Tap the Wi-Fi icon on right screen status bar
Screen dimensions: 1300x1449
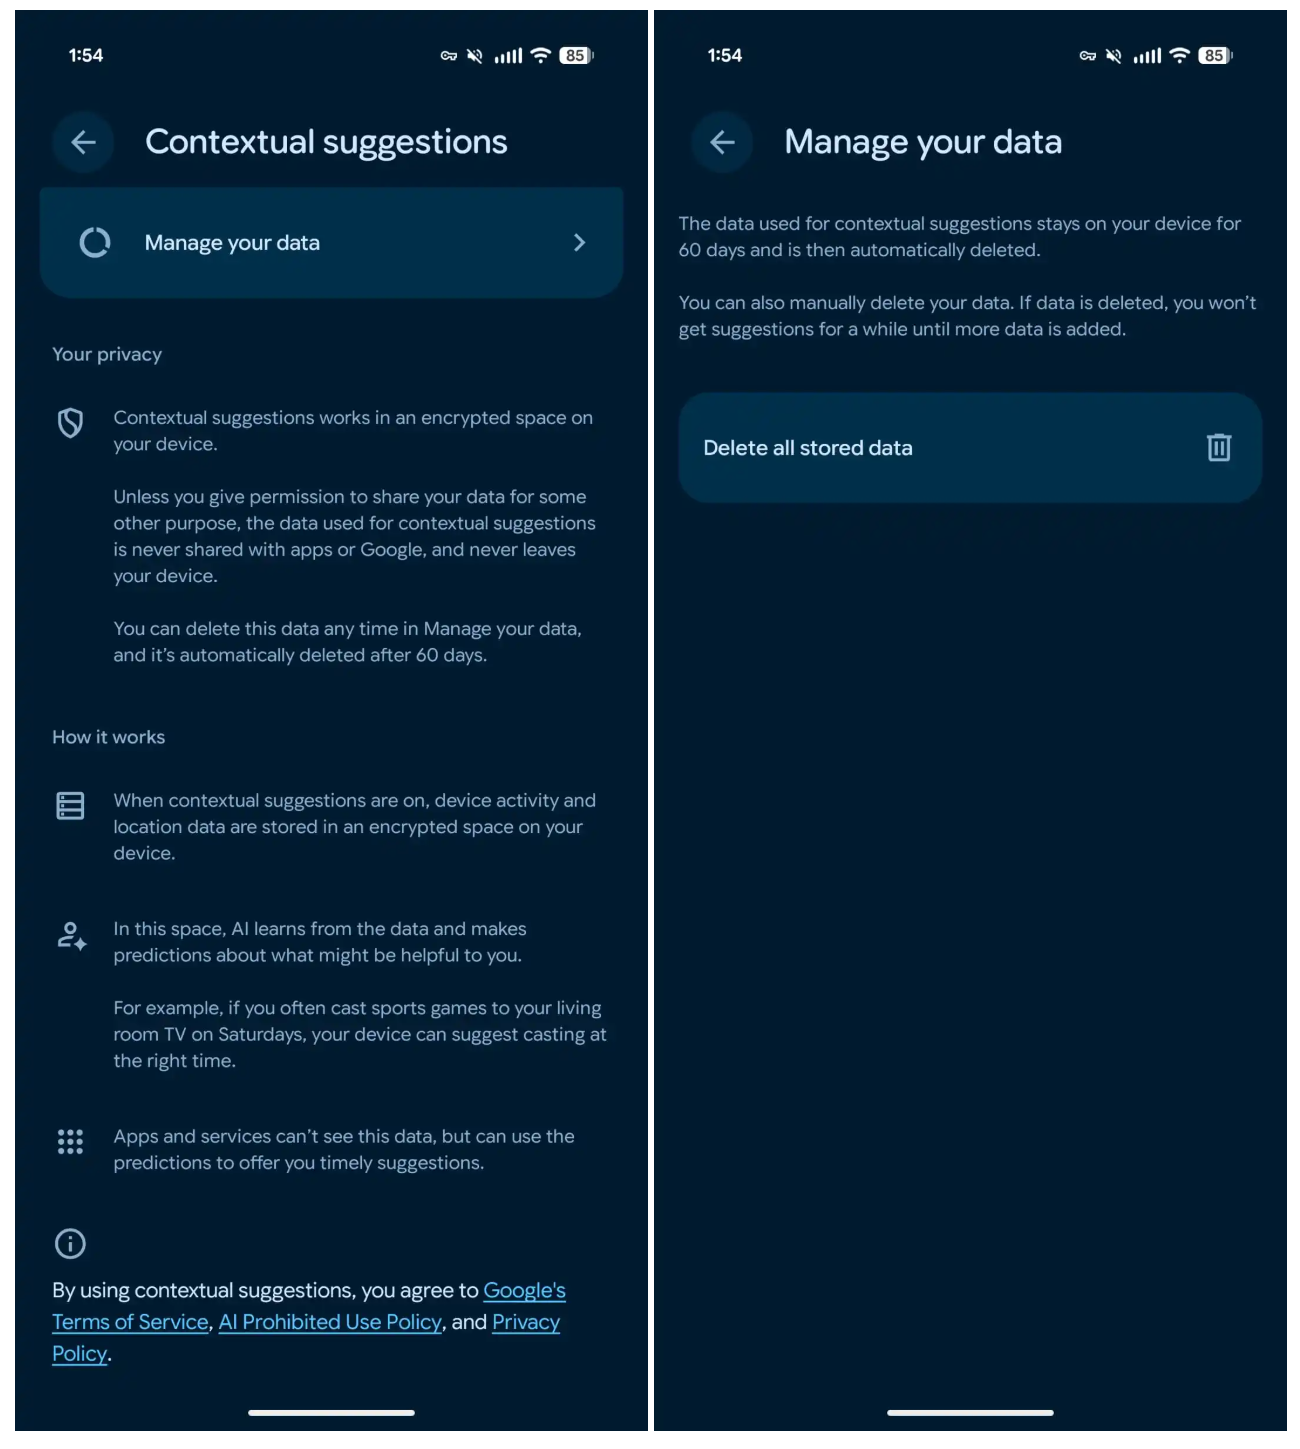tap(1179, 55)
